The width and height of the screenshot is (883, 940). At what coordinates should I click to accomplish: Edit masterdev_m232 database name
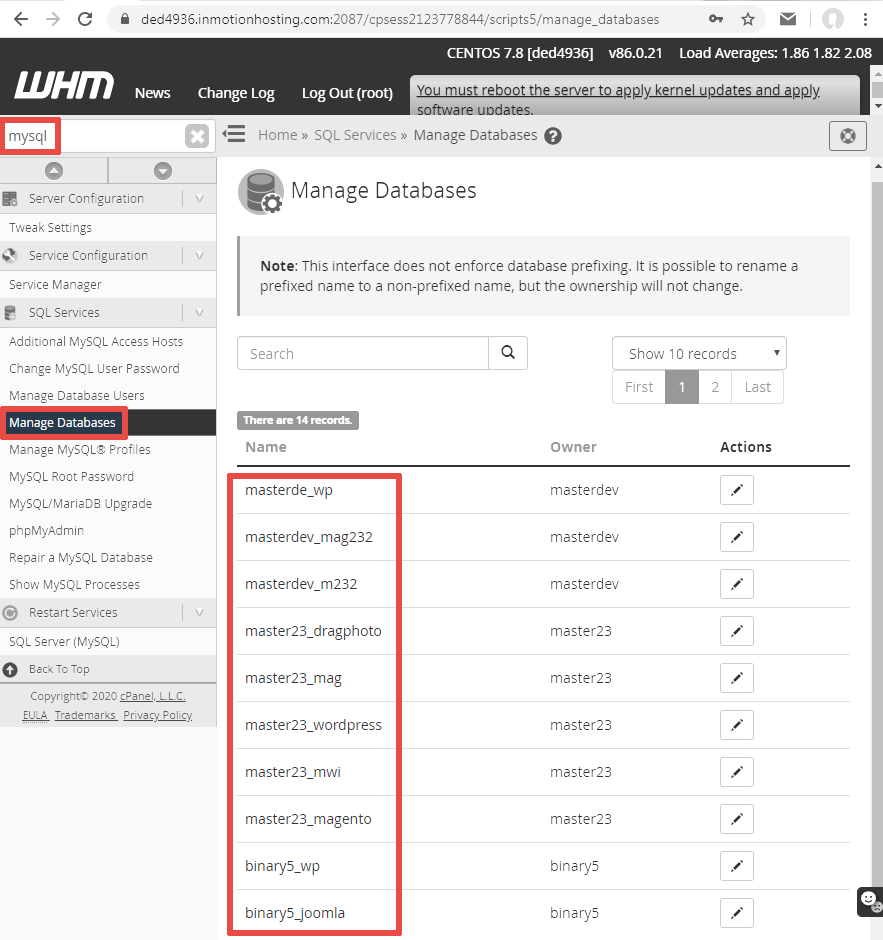click(737, 584)
